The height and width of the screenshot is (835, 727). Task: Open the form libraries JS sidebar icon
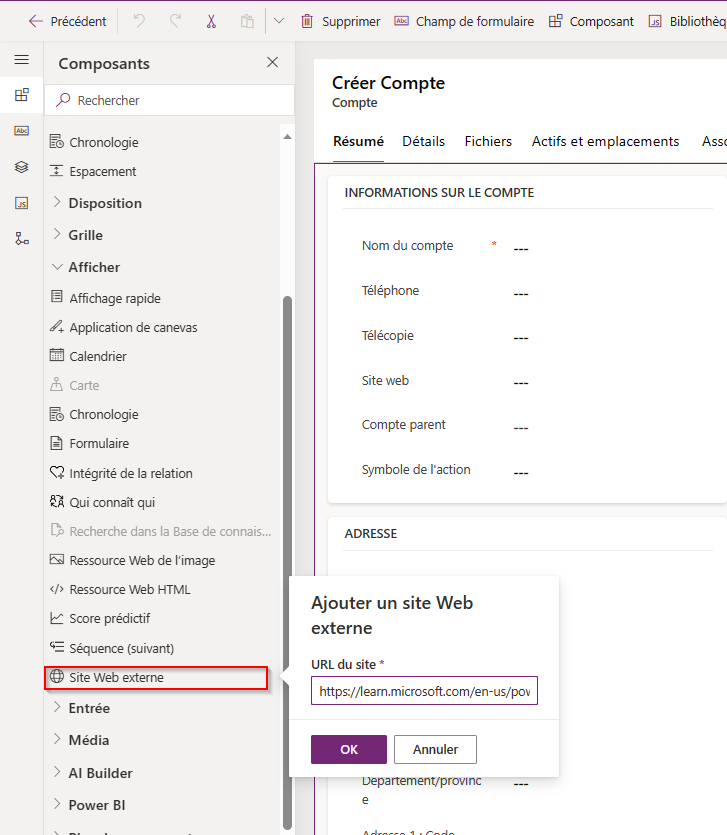tap(21, 203)
